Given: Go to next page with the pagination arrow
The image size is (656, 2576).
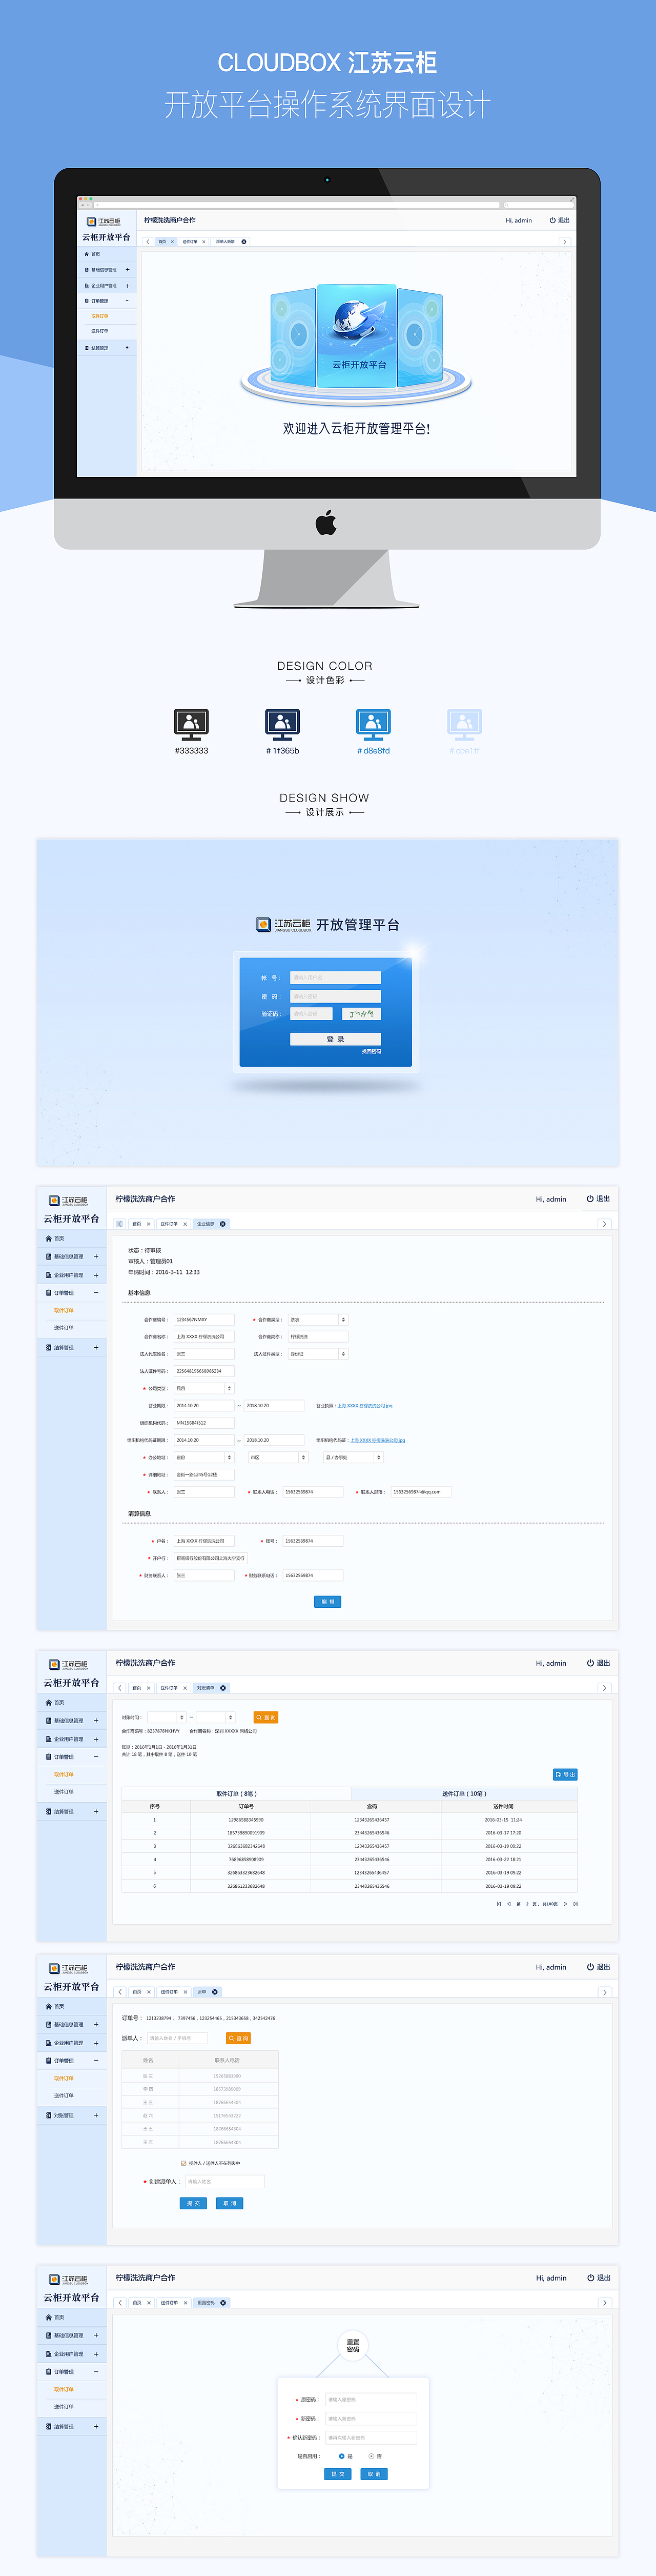Looking at the screenshot, I should click(x=565, y=1904).
